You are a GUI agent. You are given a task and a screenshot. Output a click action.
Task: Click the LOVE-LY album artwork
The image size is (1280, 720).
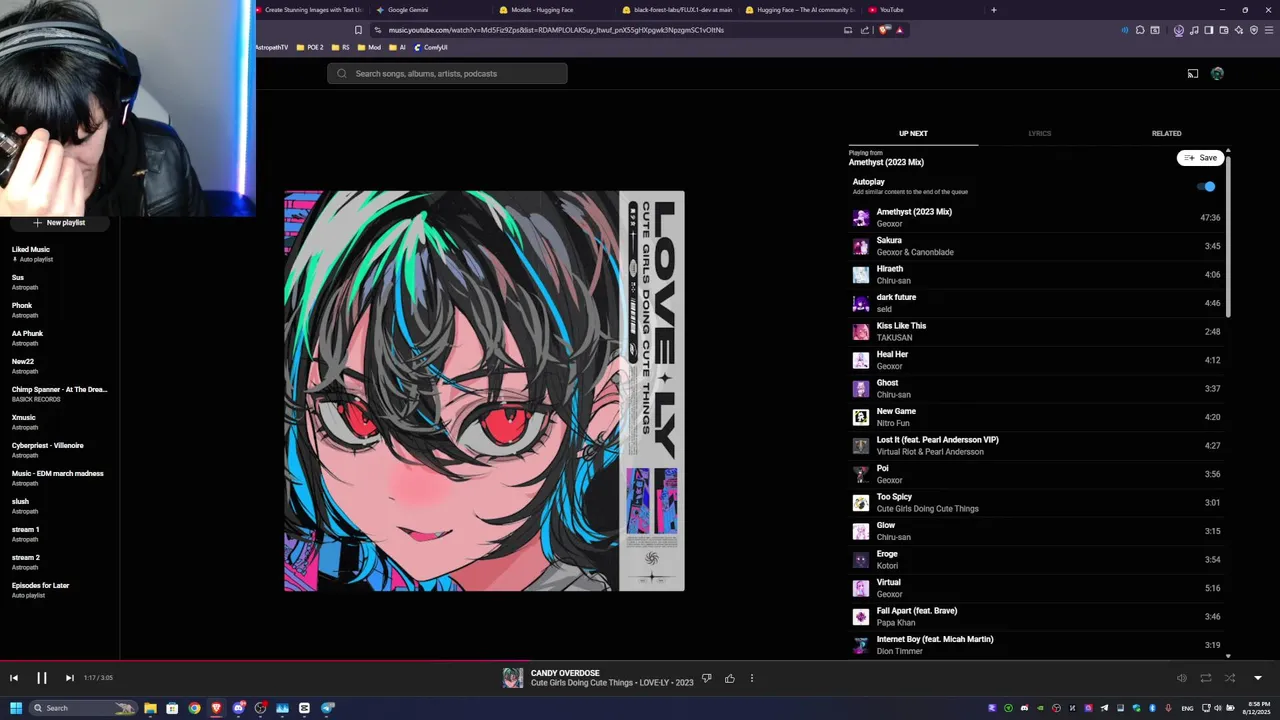point(484,391)
